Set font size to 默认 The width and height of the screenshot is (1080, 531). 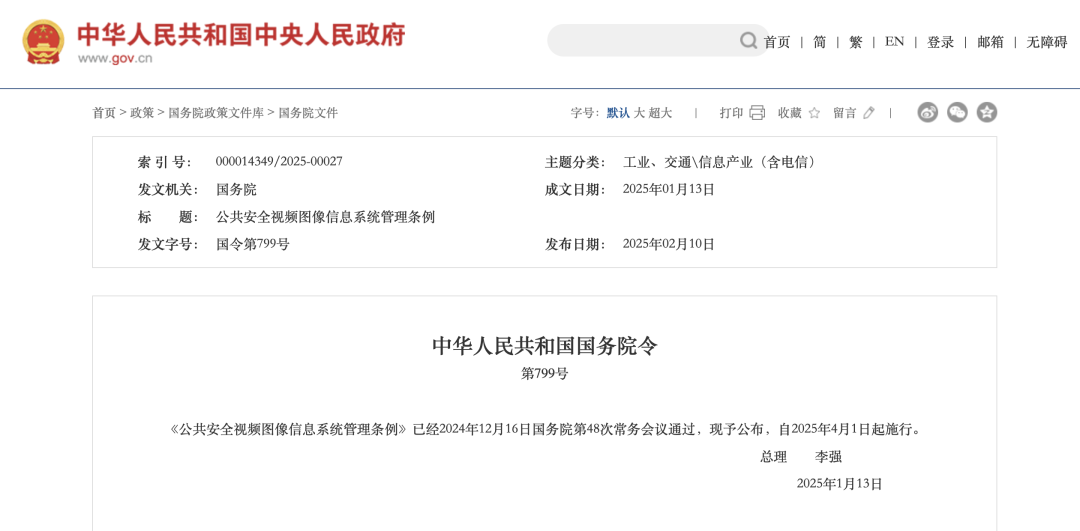618,113
